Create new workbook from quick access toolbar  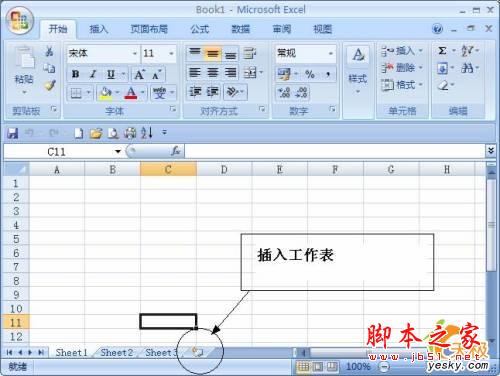click(x=79, y=133)
